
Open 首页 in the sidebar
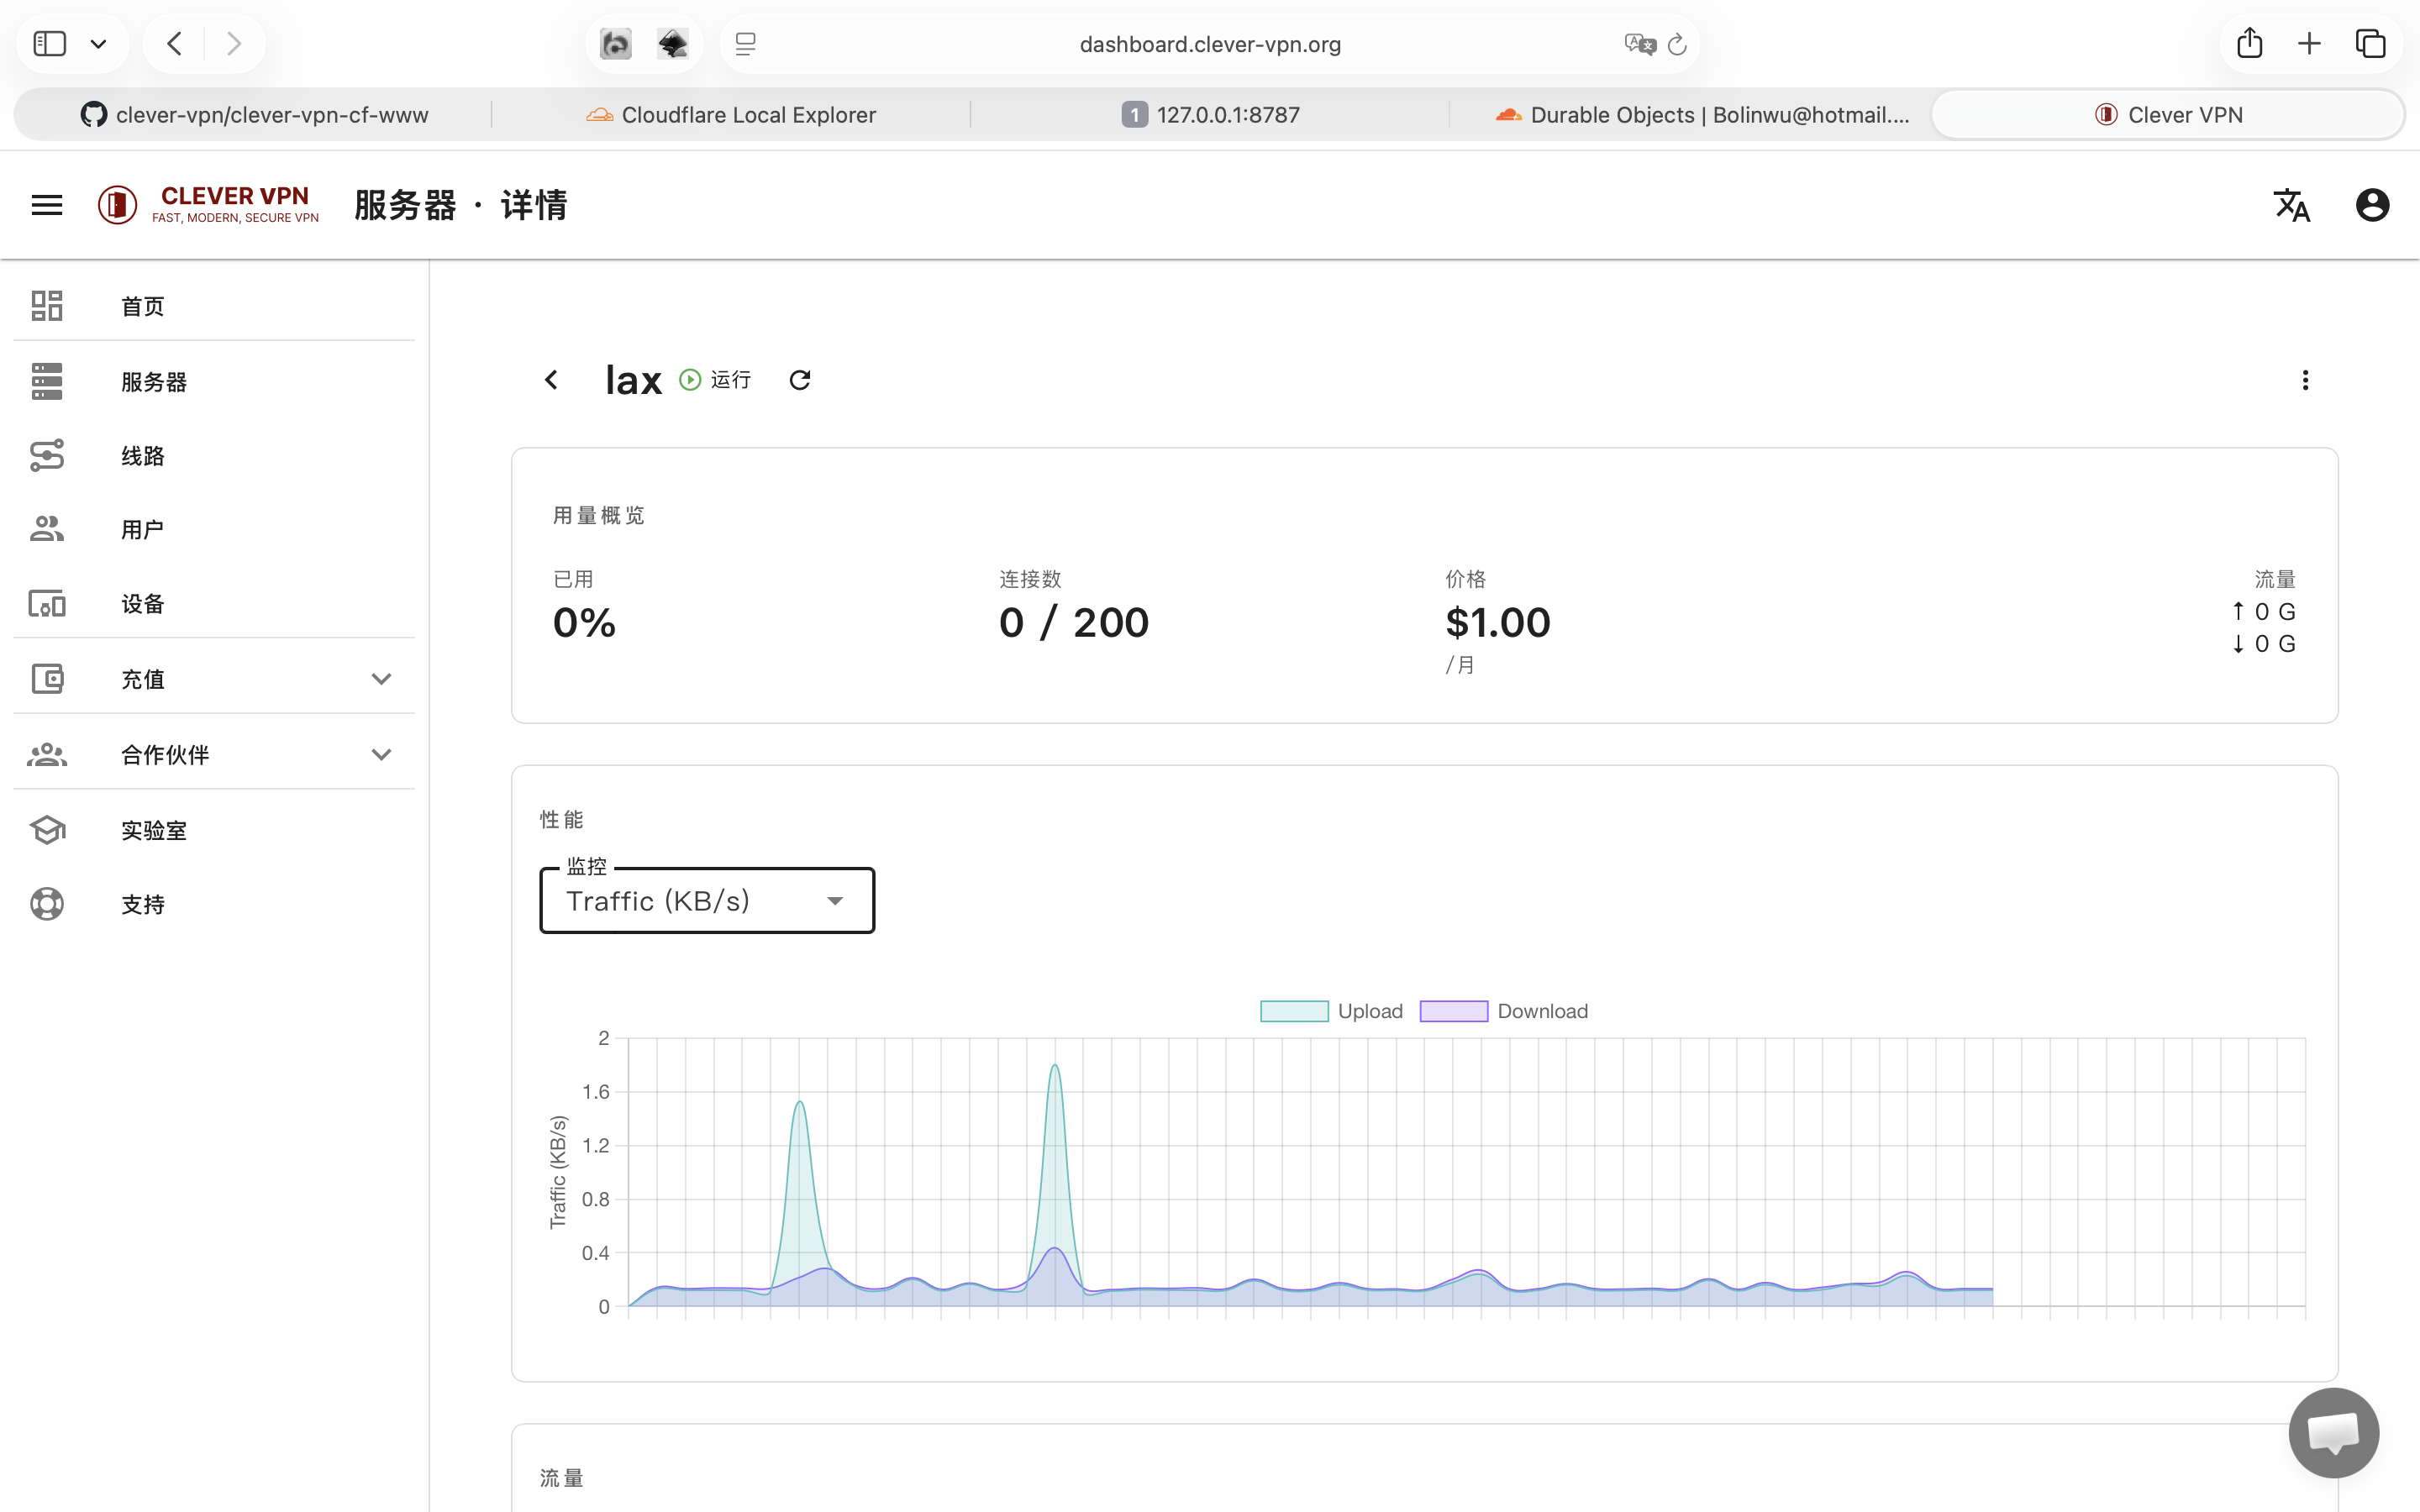(214, 306)
